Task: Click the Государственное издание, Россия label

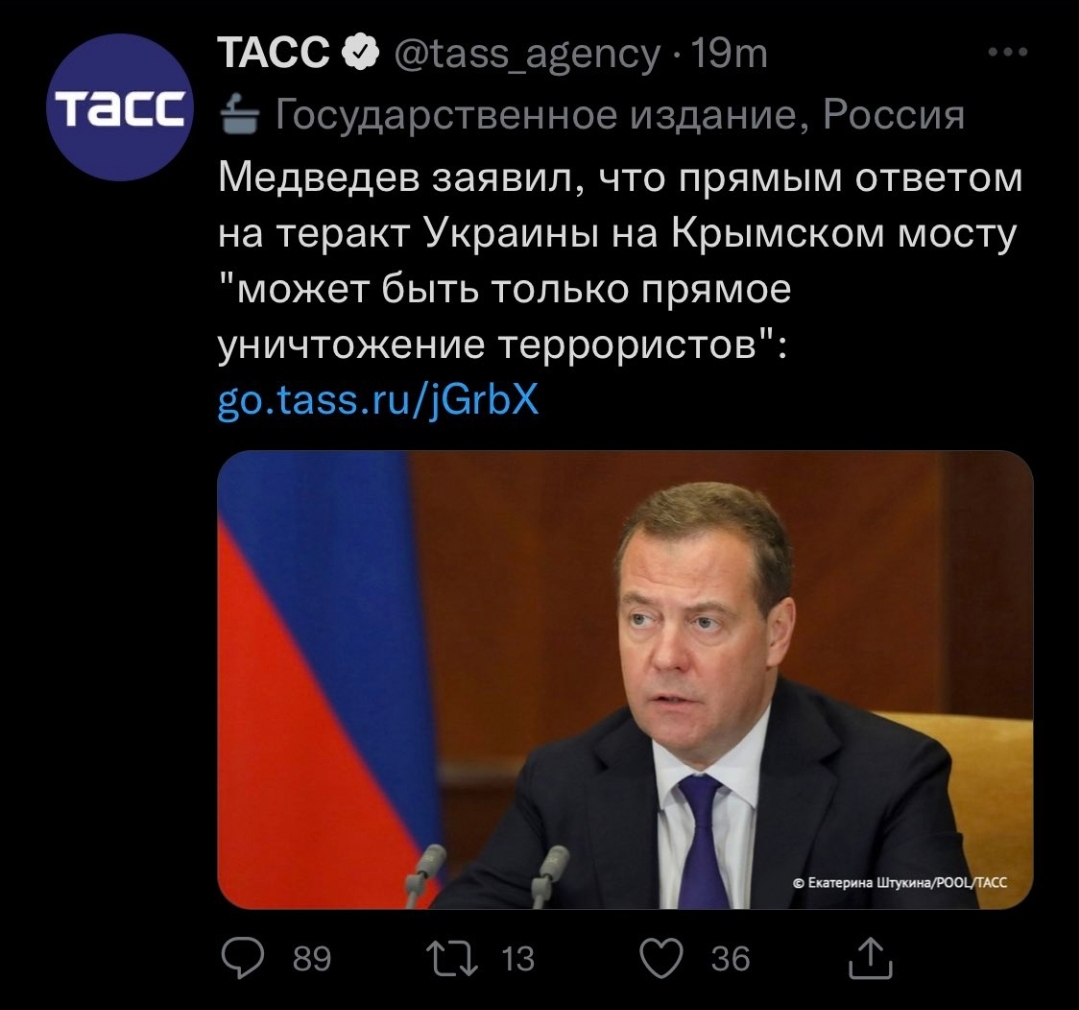Action: [x=620, y=116]
